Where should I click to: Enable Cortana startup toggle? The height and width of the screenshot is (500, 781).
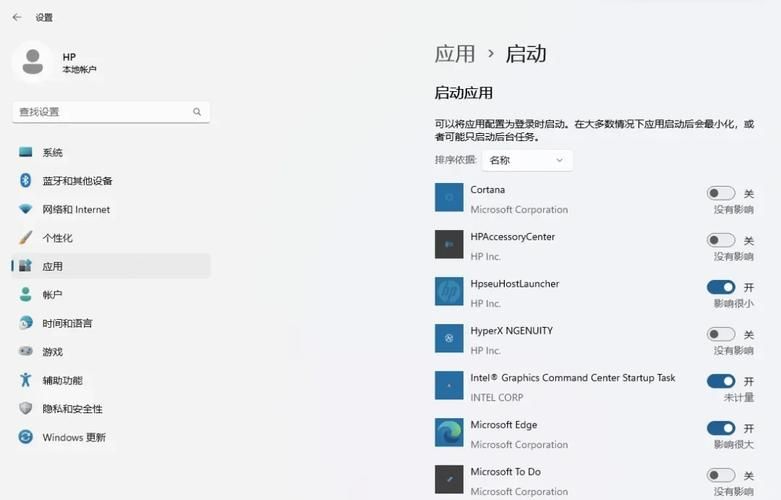coord(720,193)
